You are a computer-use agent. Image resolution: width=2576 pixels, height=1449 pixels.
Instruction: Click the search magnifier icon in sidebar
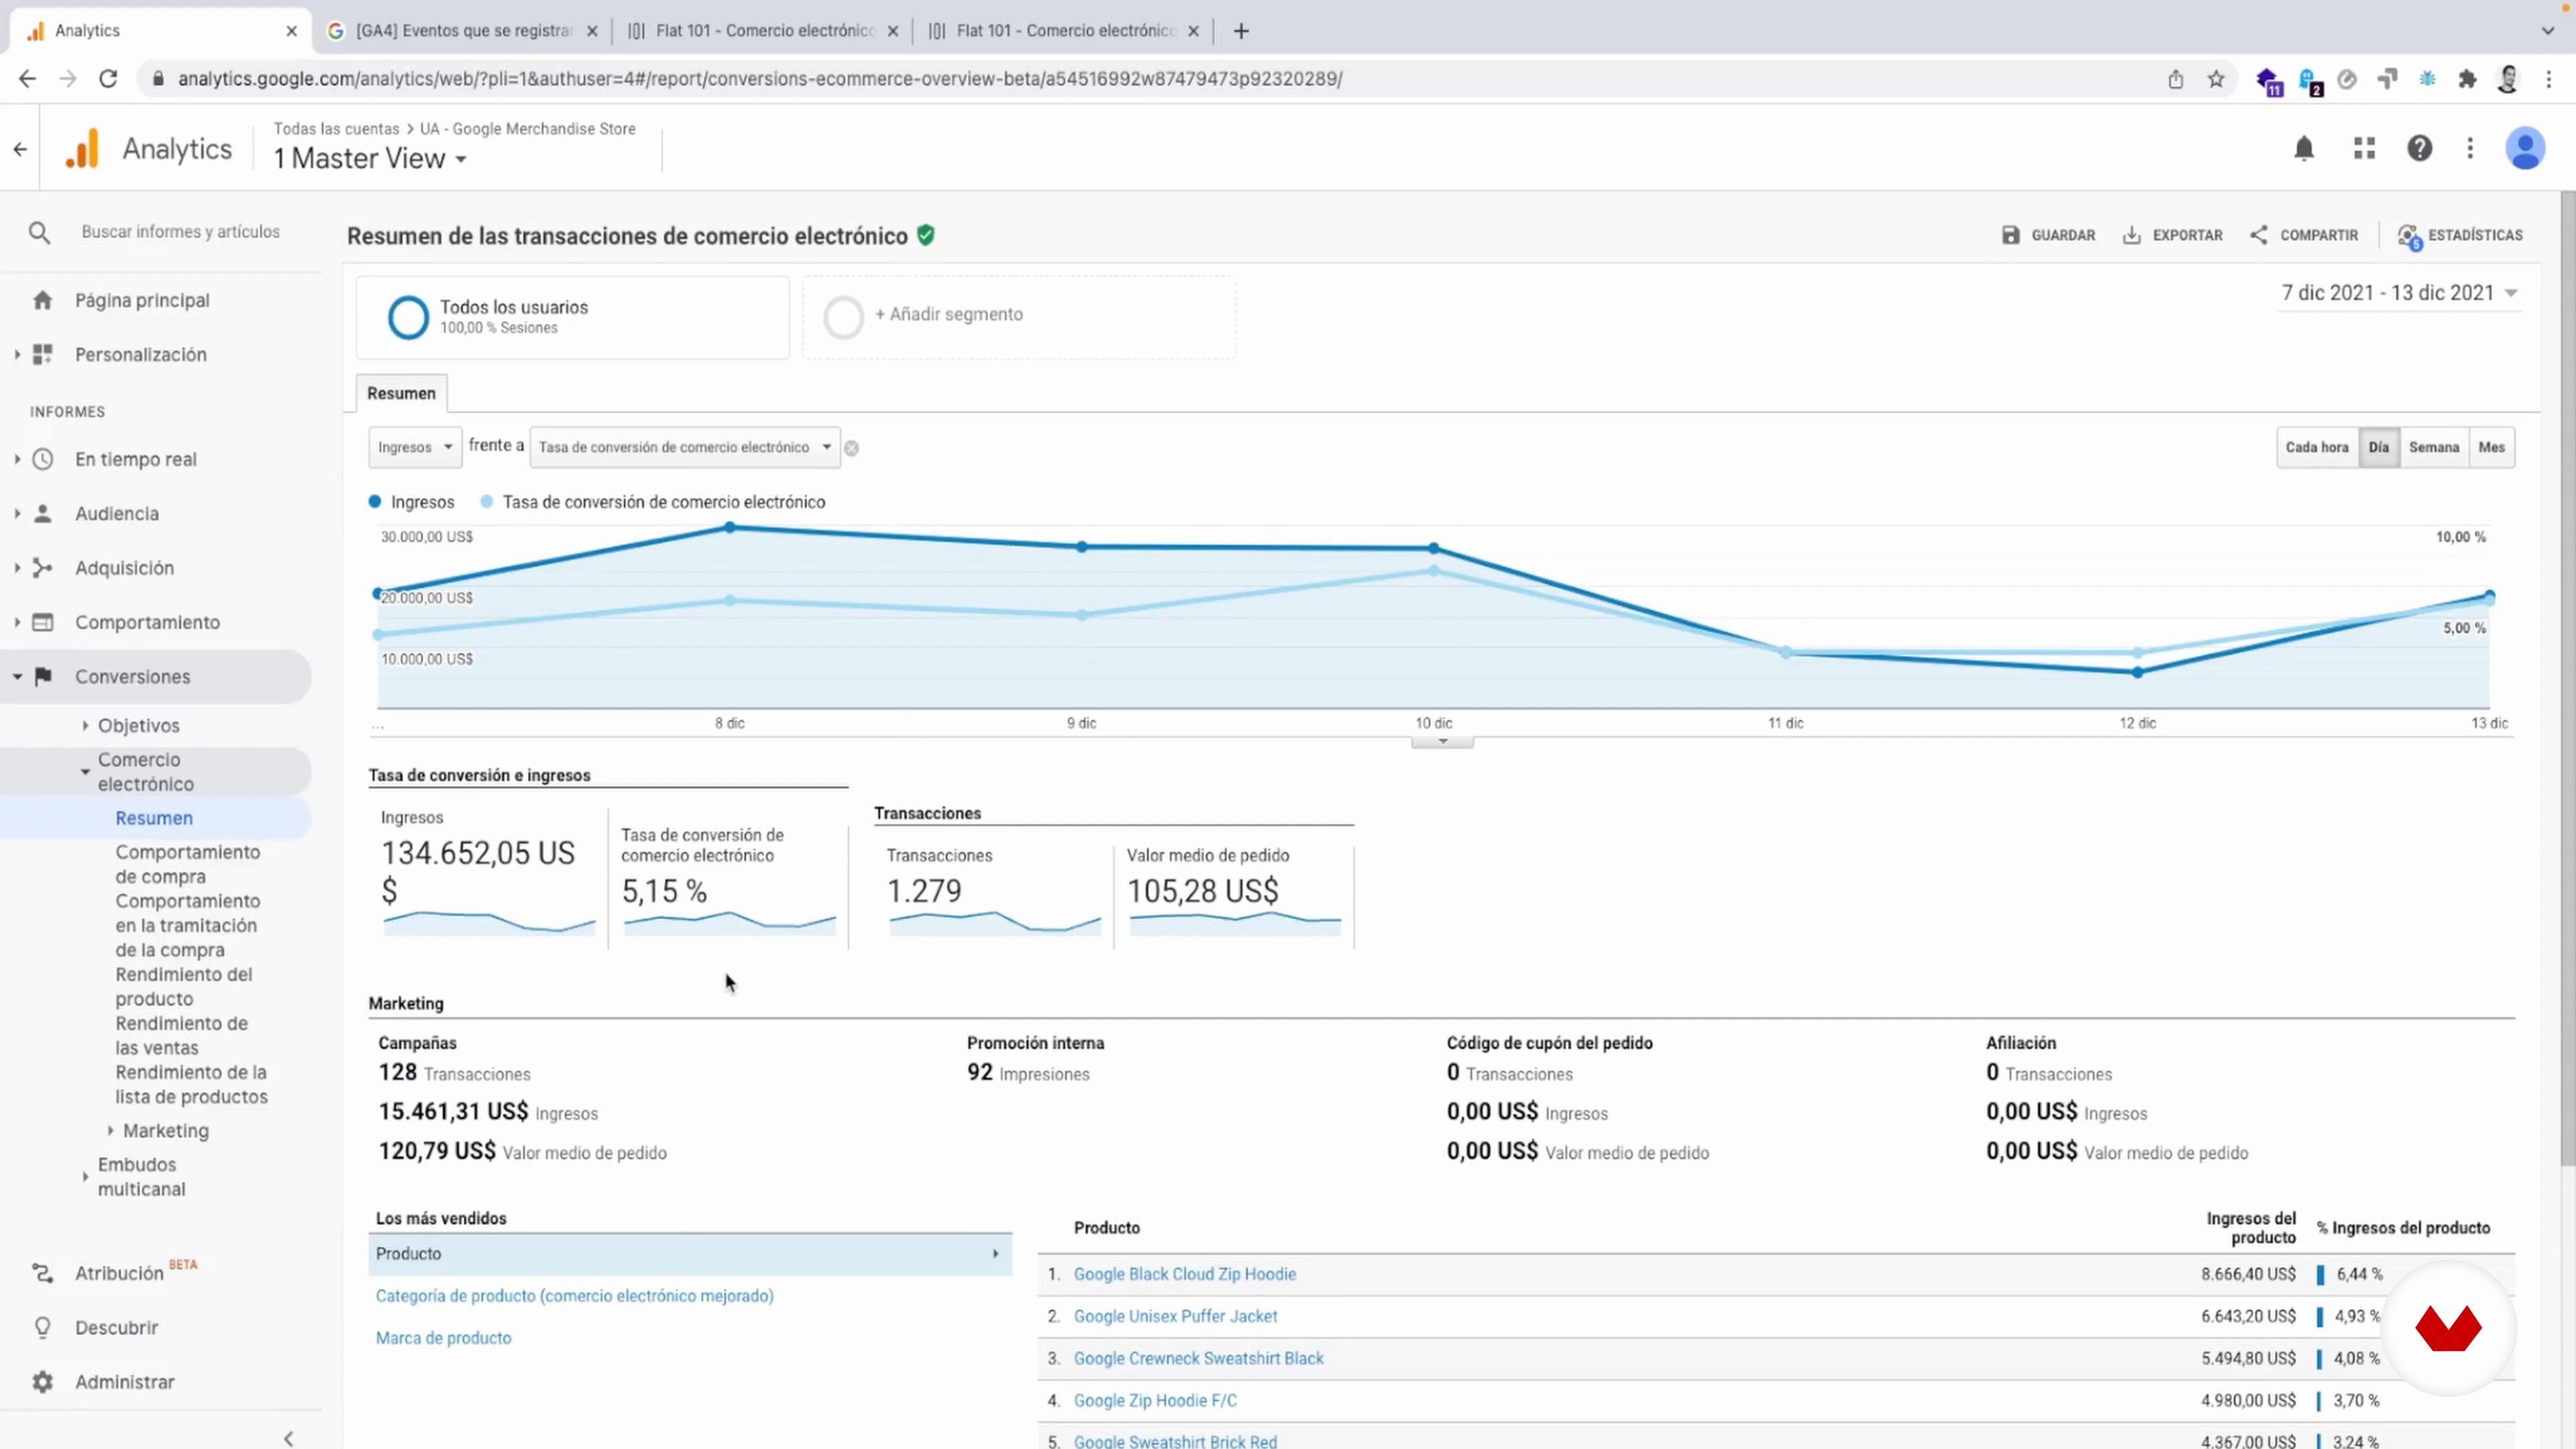[x=39, y=232]
